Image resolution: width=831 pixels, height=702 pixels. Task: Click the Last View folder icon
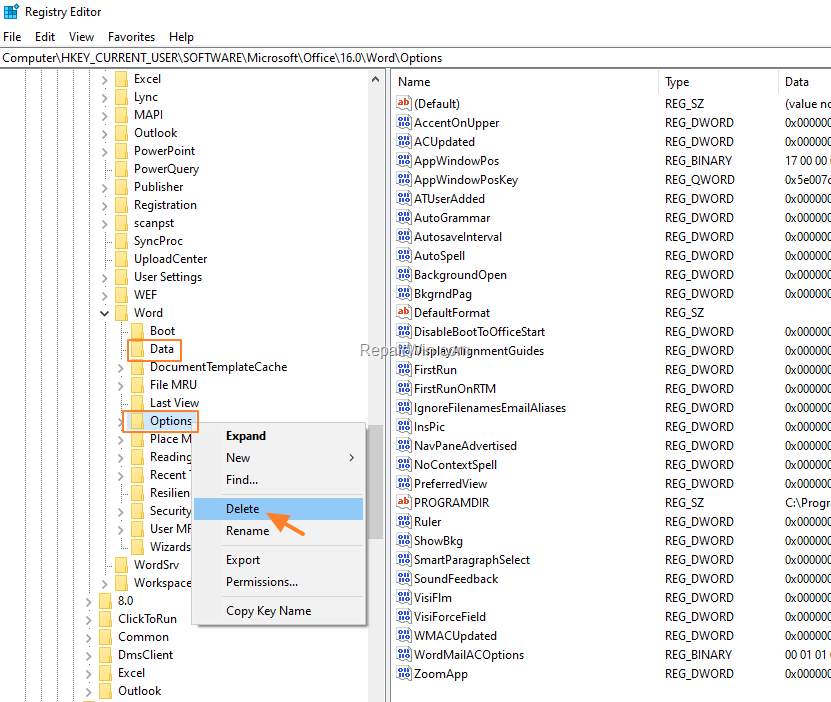click(138, 403)
